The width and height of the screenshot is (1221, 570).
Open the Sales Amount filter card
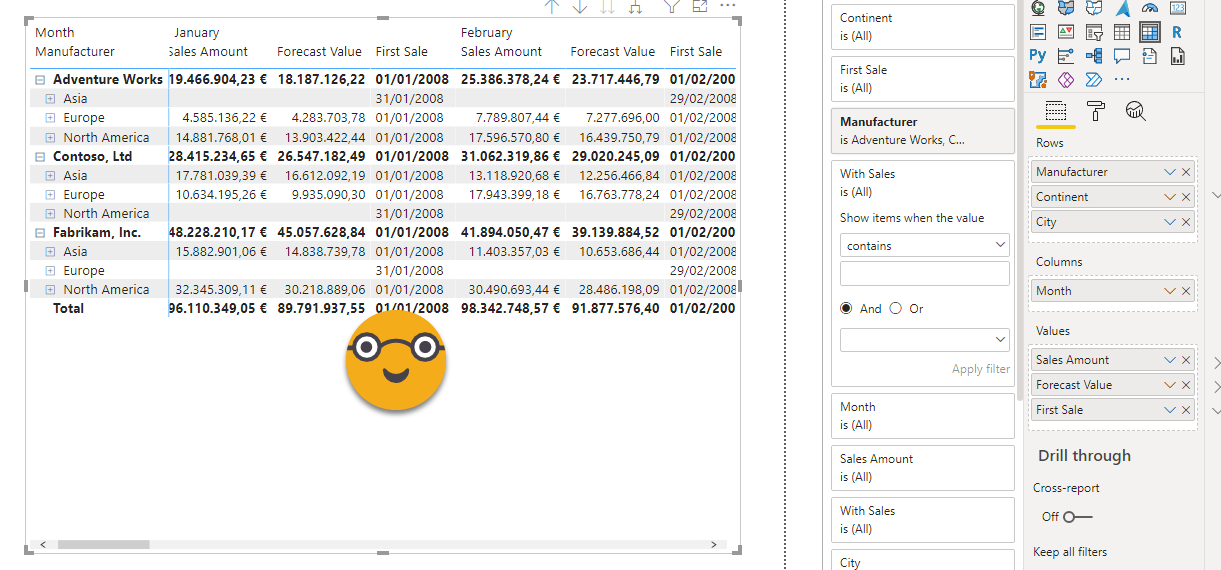pyautogui.click(x=923, y=468)
